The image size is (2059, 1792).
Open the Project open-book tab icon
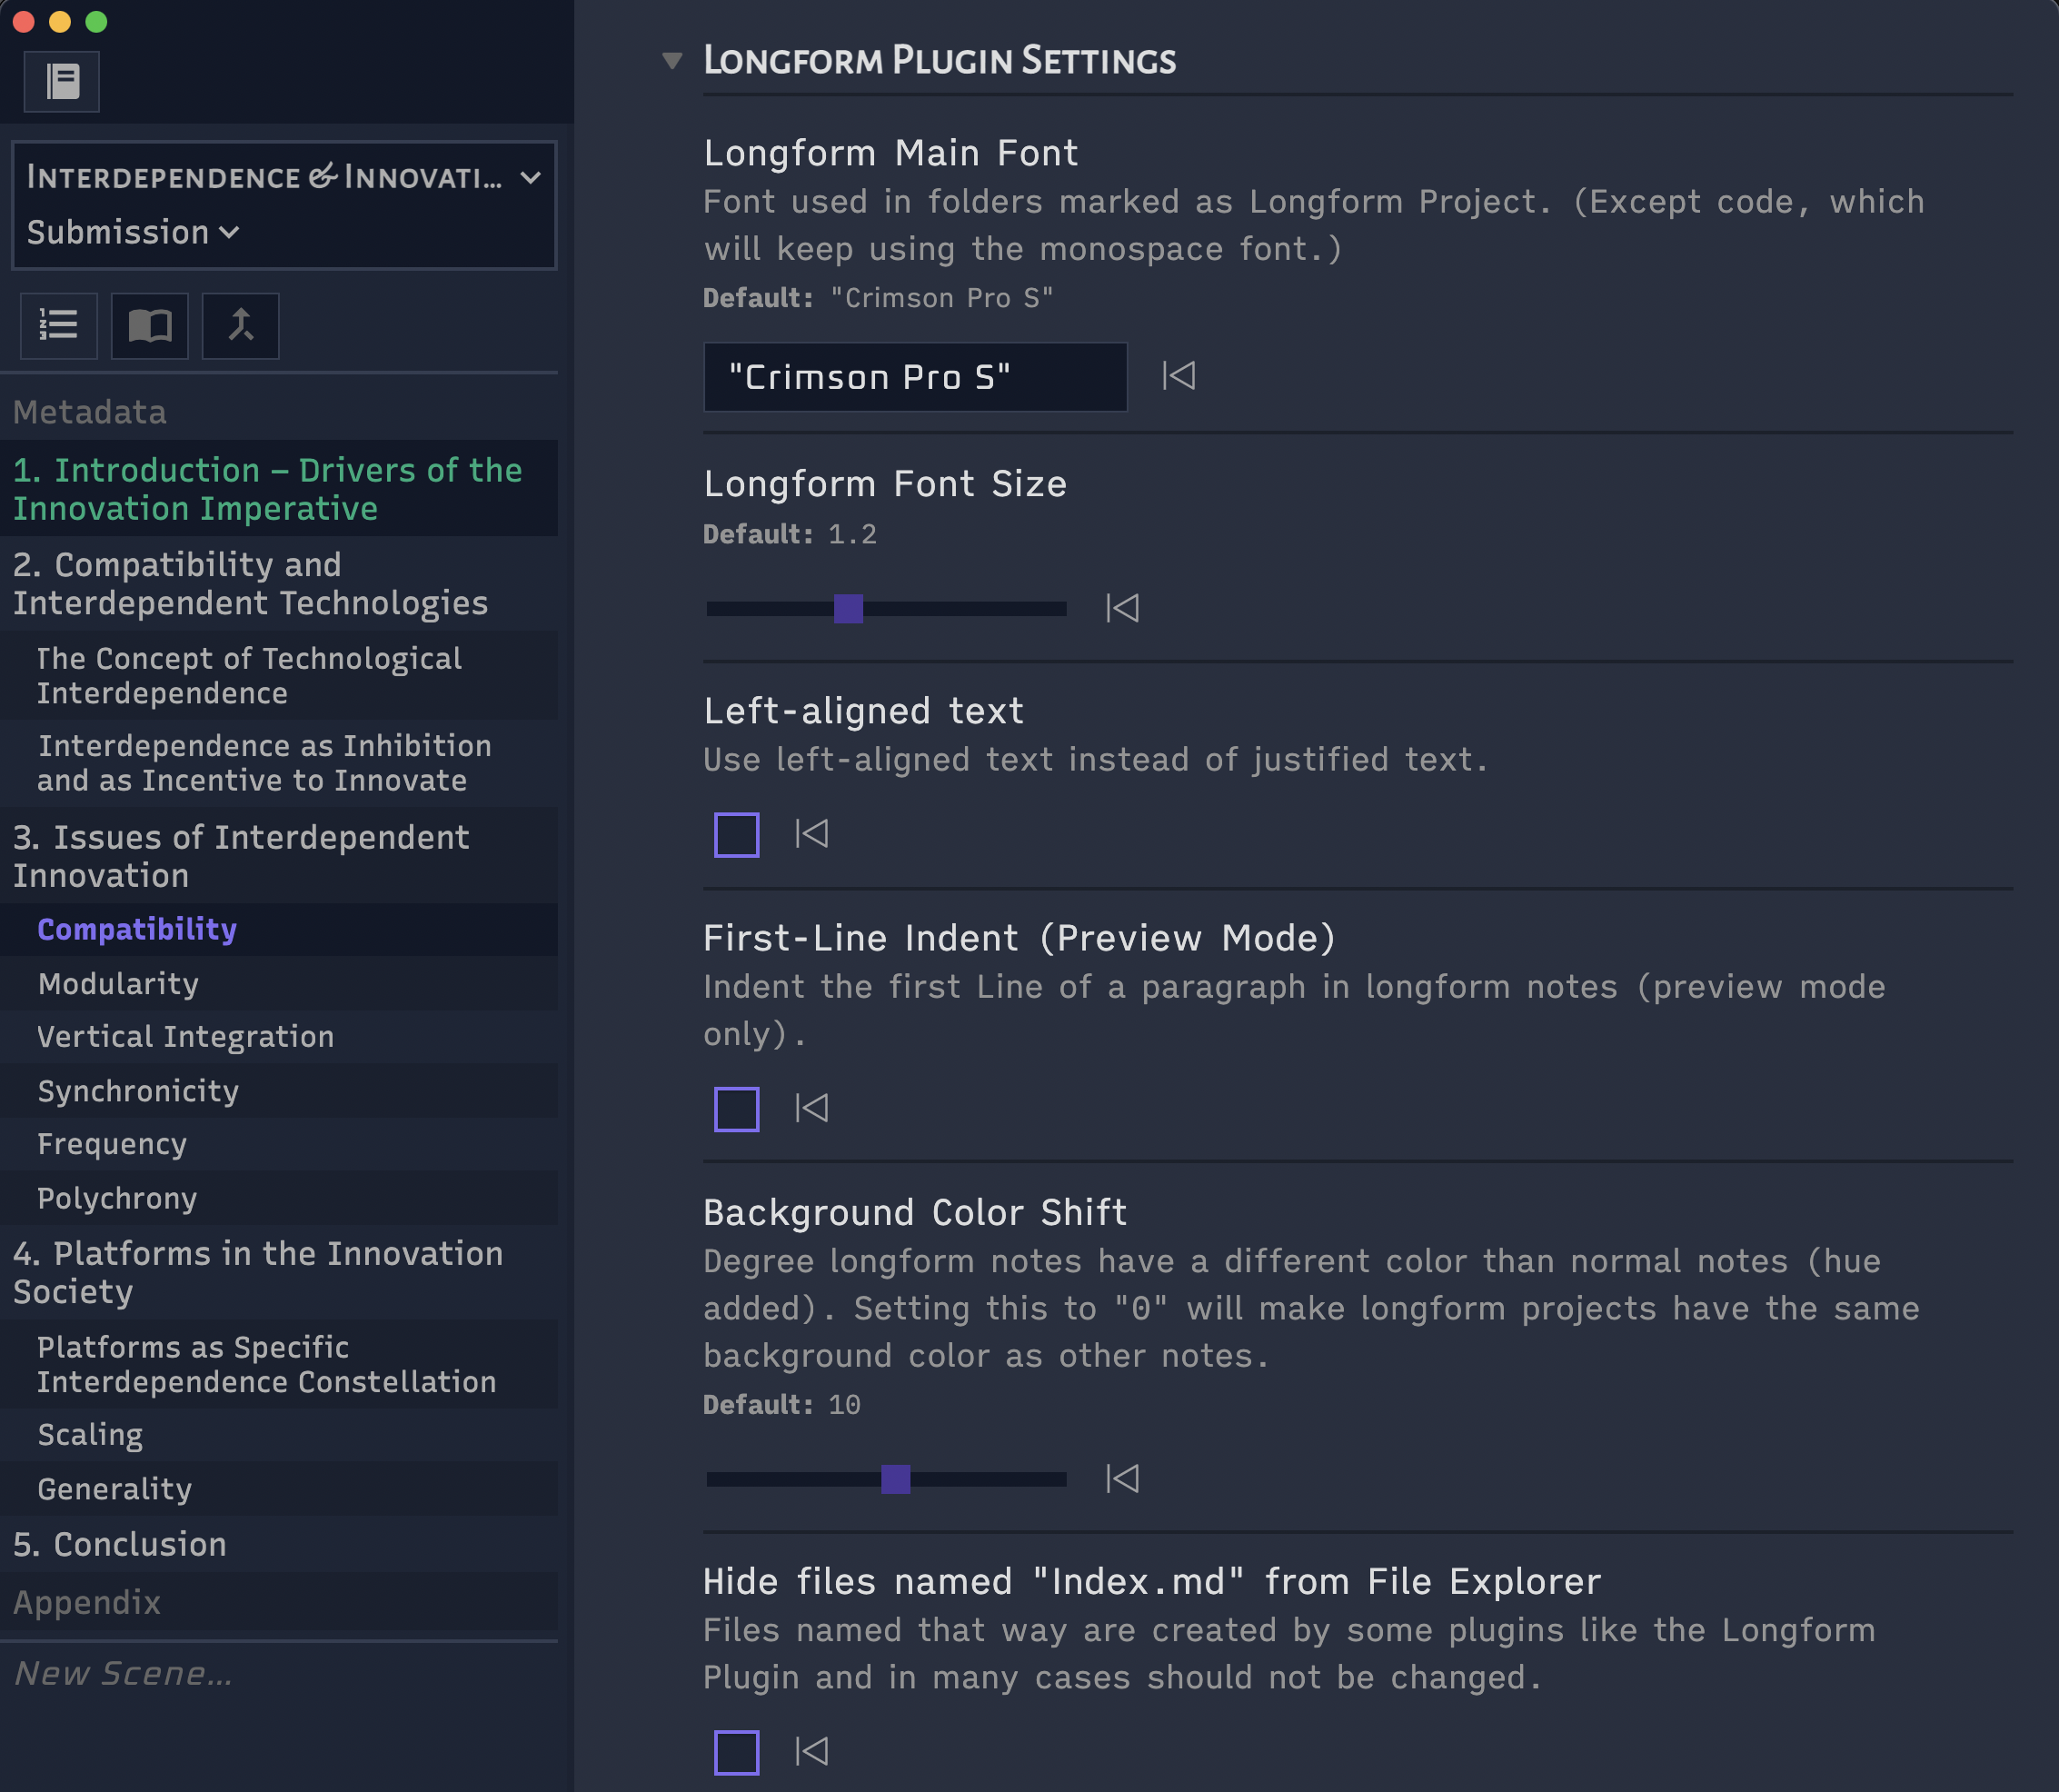(x=150, y=325)
